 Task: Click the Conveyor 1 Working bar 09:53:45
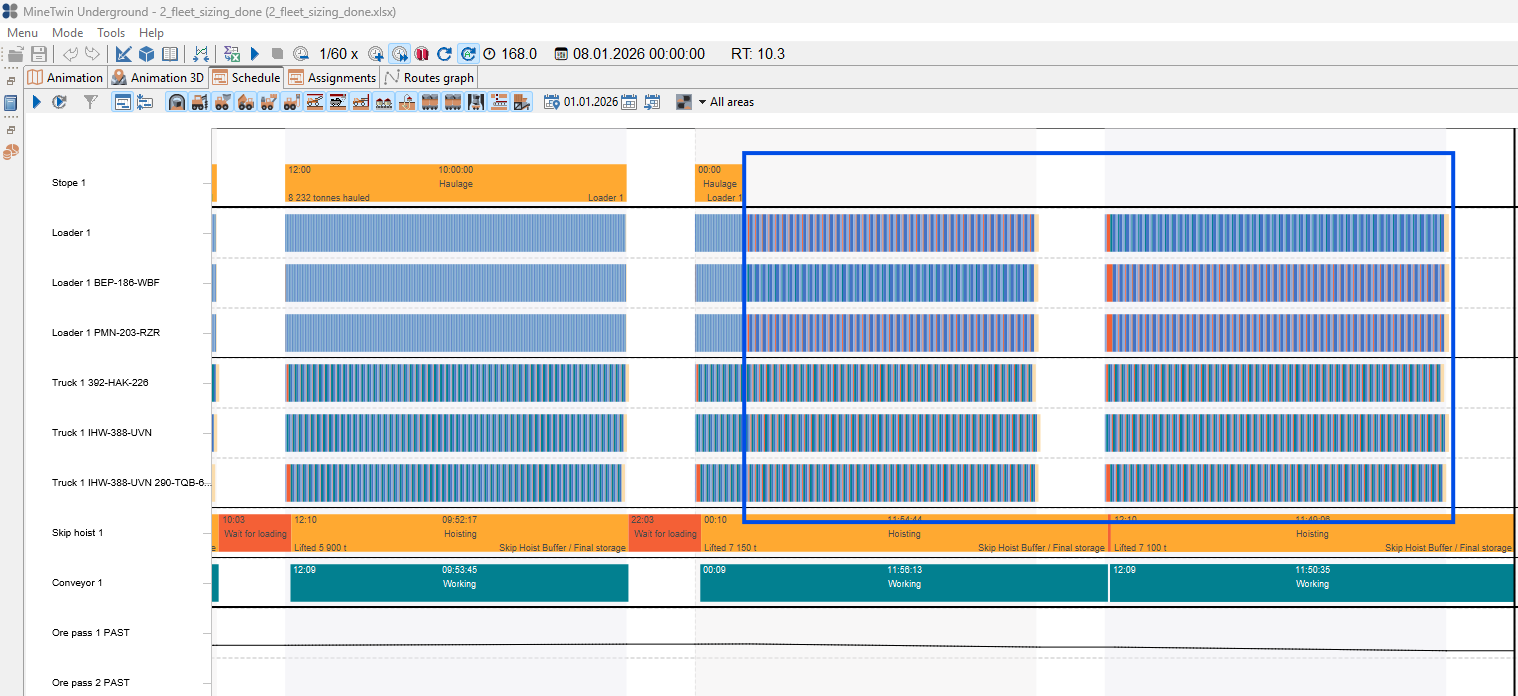coord(459,583)
